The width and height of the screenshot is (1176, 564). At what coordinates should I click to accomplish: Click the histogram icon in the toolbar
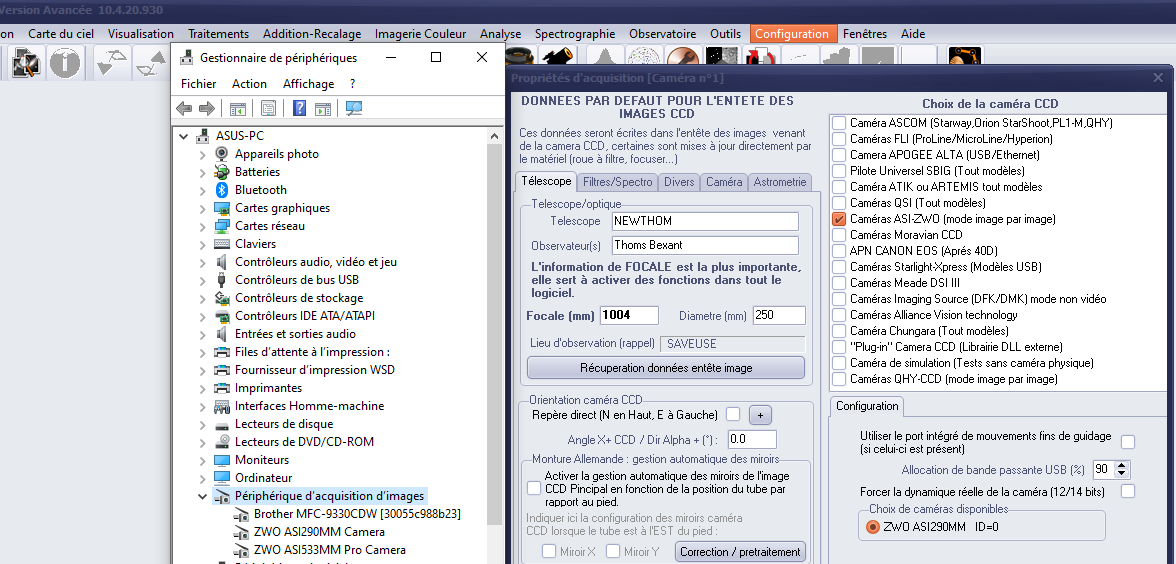[x=605, y=62]
